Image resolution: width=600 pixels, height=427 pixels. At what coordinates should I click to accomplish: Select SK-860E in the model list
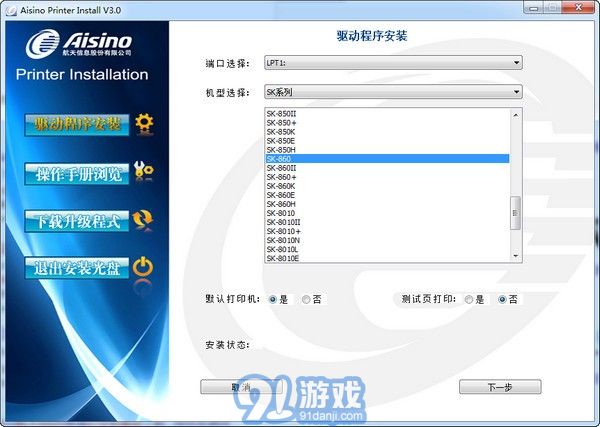(x=387, y=195)
